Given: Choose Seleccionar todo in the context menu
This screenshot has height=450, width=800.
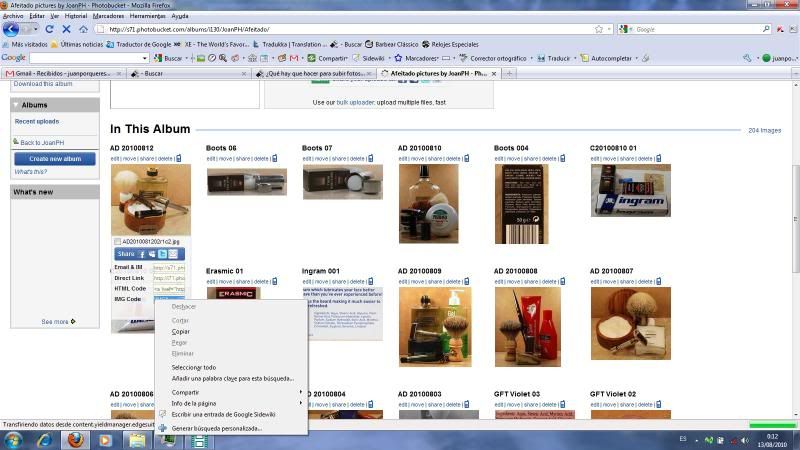Looking at the screenshot, I should (194, 367).
